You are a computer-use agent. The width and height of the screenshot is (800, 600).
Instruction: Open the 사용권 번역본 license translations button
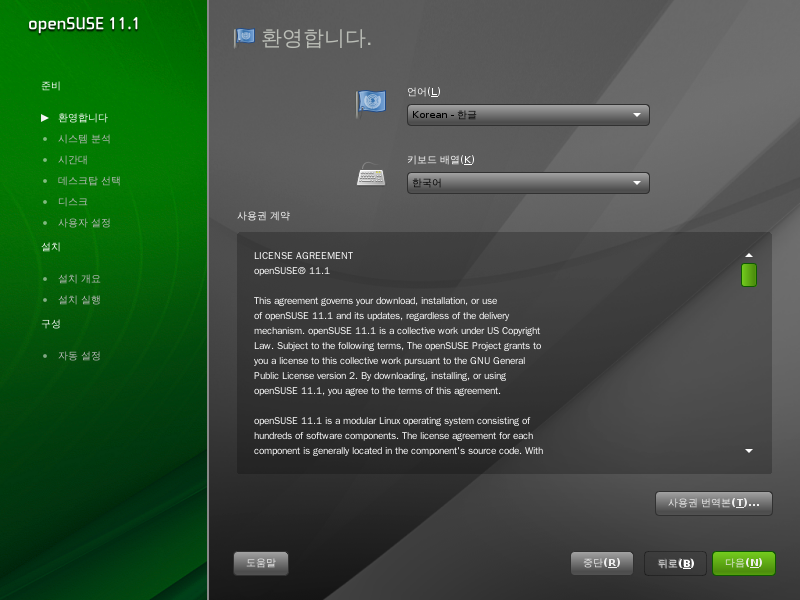pos(713,503)
